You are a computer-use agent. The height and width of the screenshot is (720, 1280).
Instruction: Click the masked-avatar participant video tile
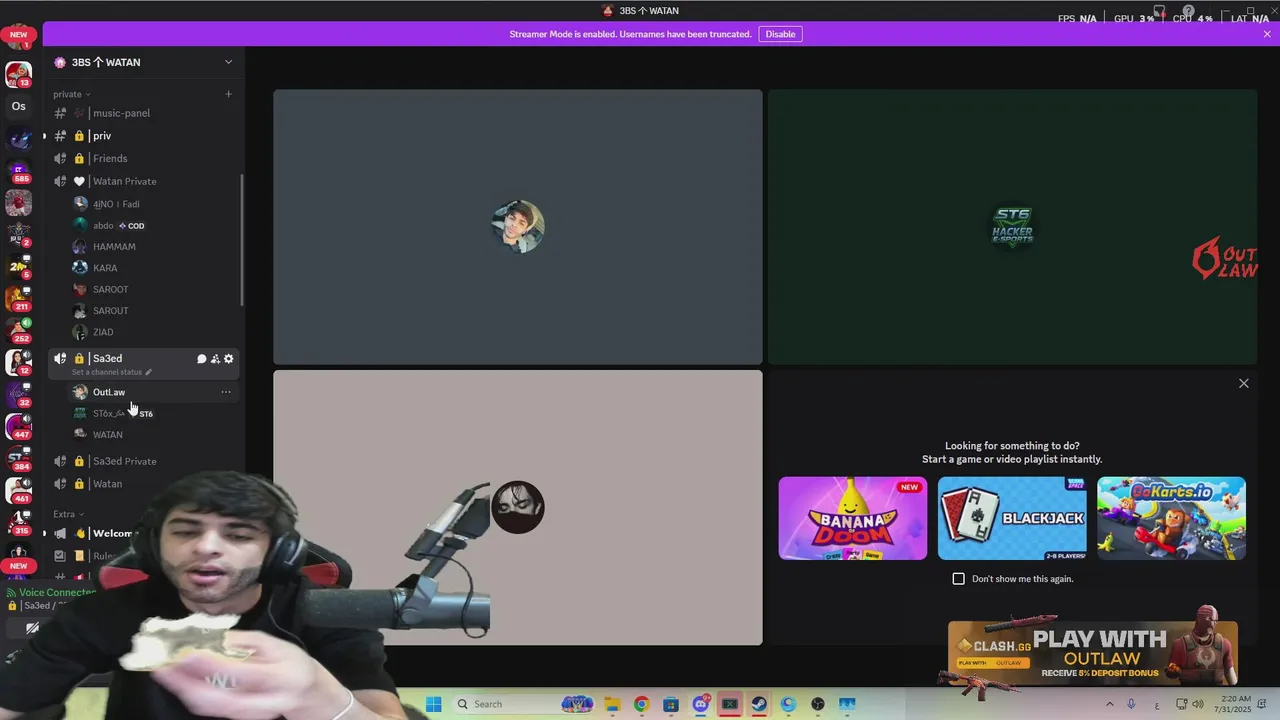(518, 508)
